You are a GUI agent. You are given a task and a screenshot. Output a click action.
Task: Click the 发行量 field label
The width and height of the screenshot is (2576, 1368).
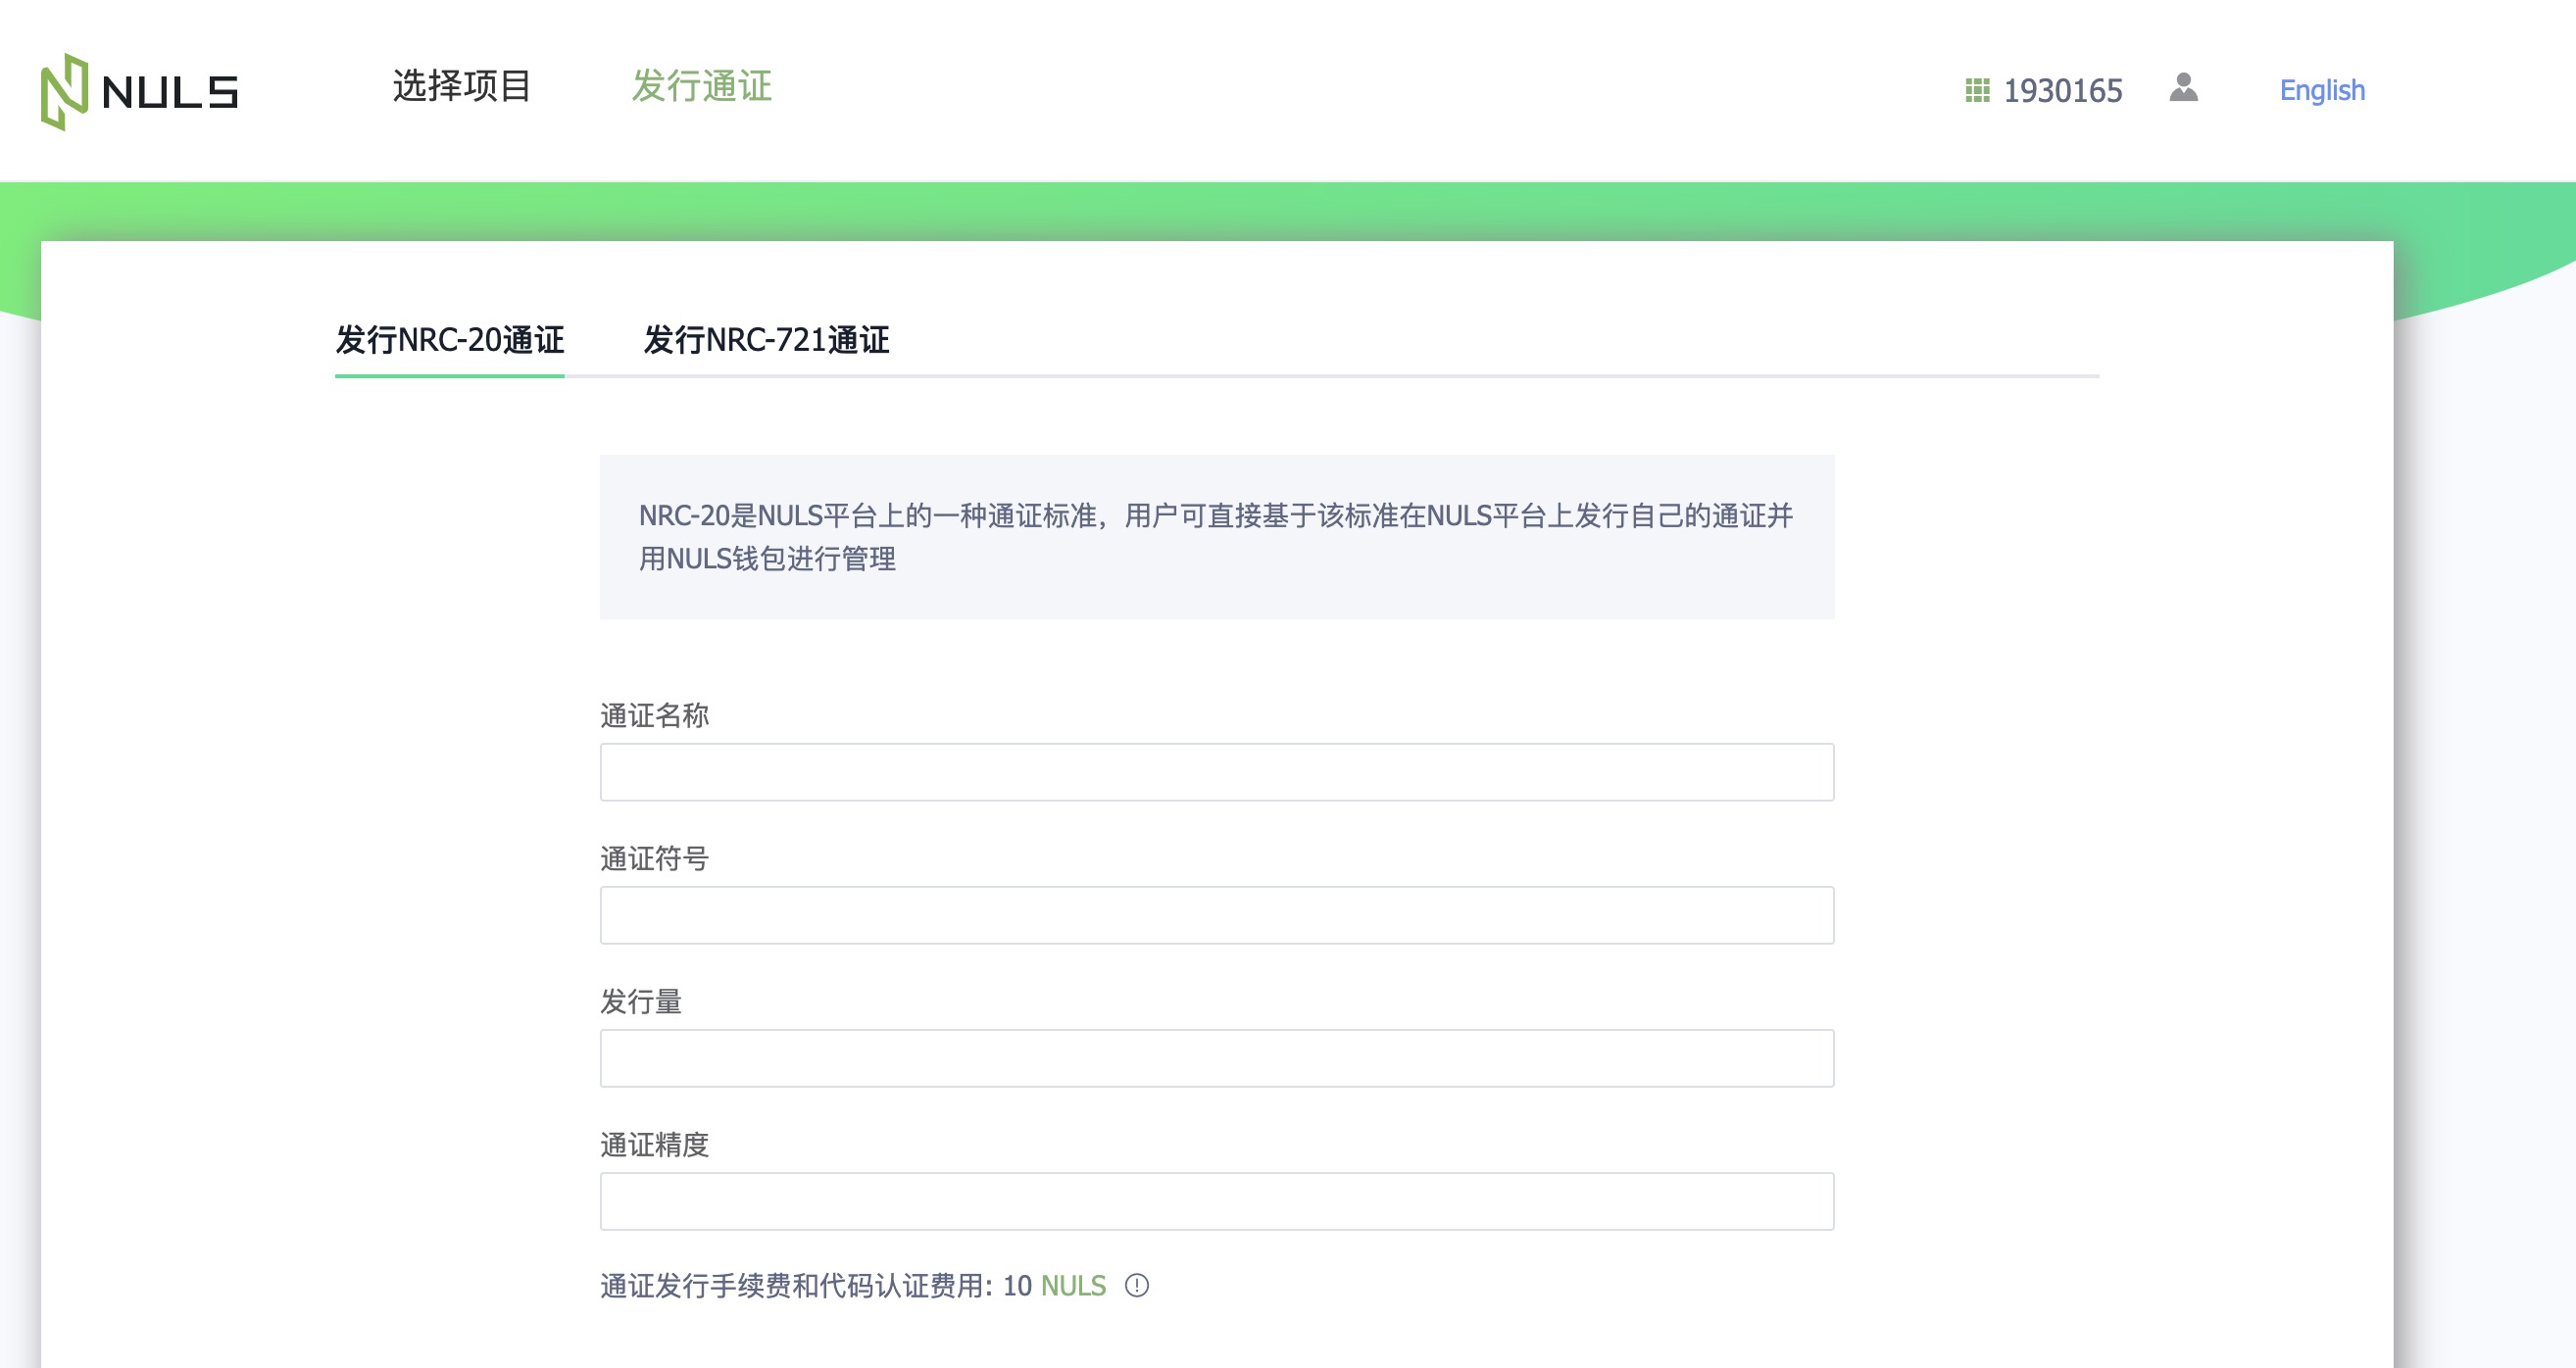click(x=641, y=1002)
